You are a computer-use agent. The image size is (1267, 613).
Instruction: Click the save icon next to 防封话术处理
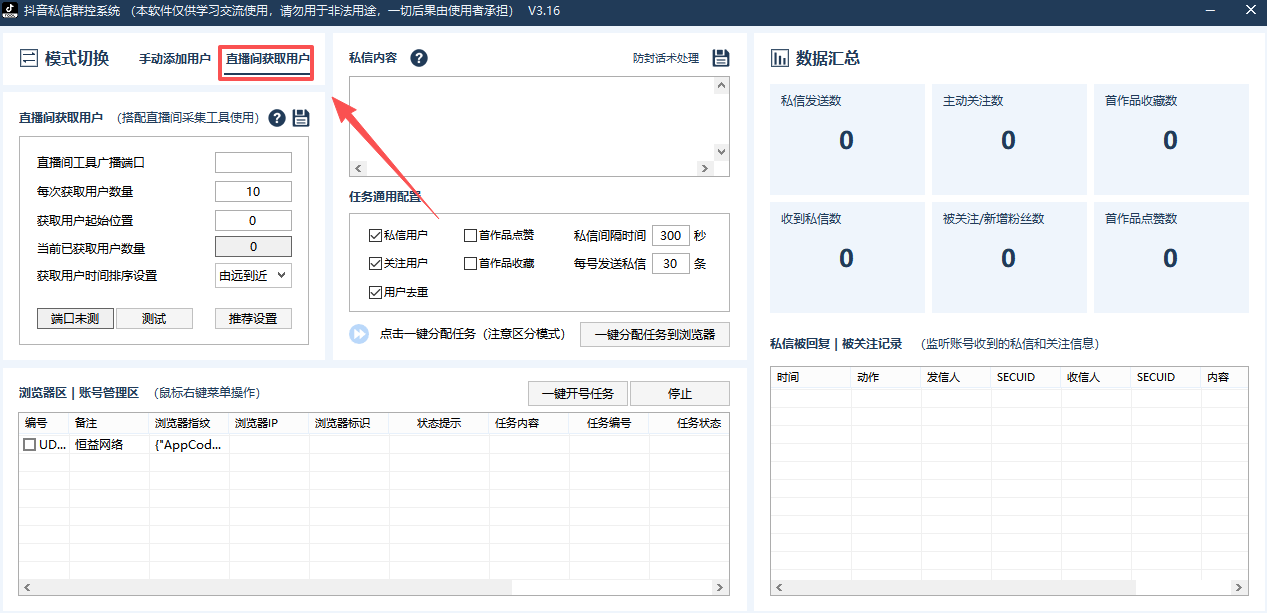pyautogui.click(x=721, y=58)
